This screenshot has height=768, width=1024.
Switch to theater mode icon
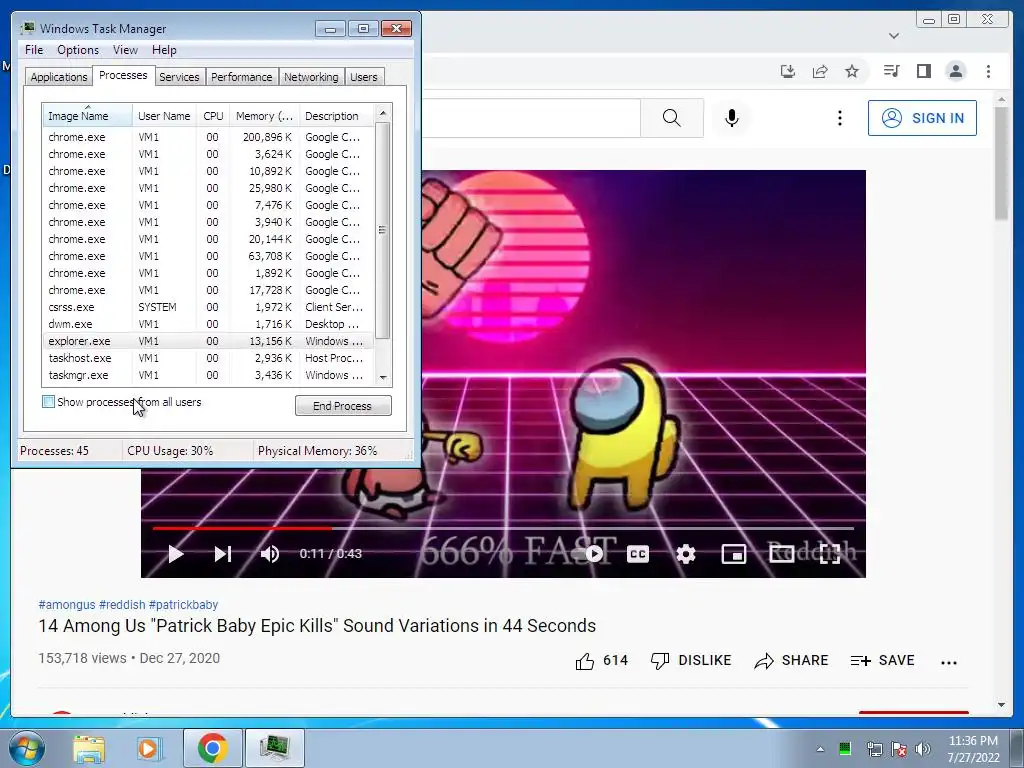[782, 554]
